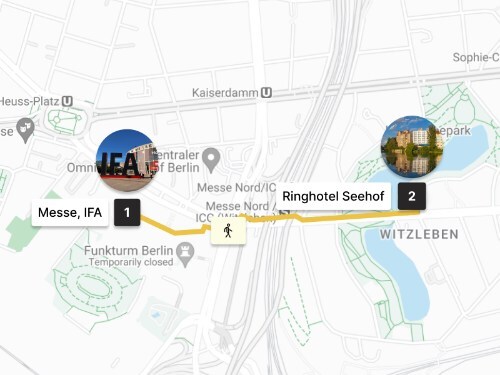Open the Ringhotel Seehof photo thumbnail
The width and height of the screenshot is (500, 375).
[x=412, y=147]
